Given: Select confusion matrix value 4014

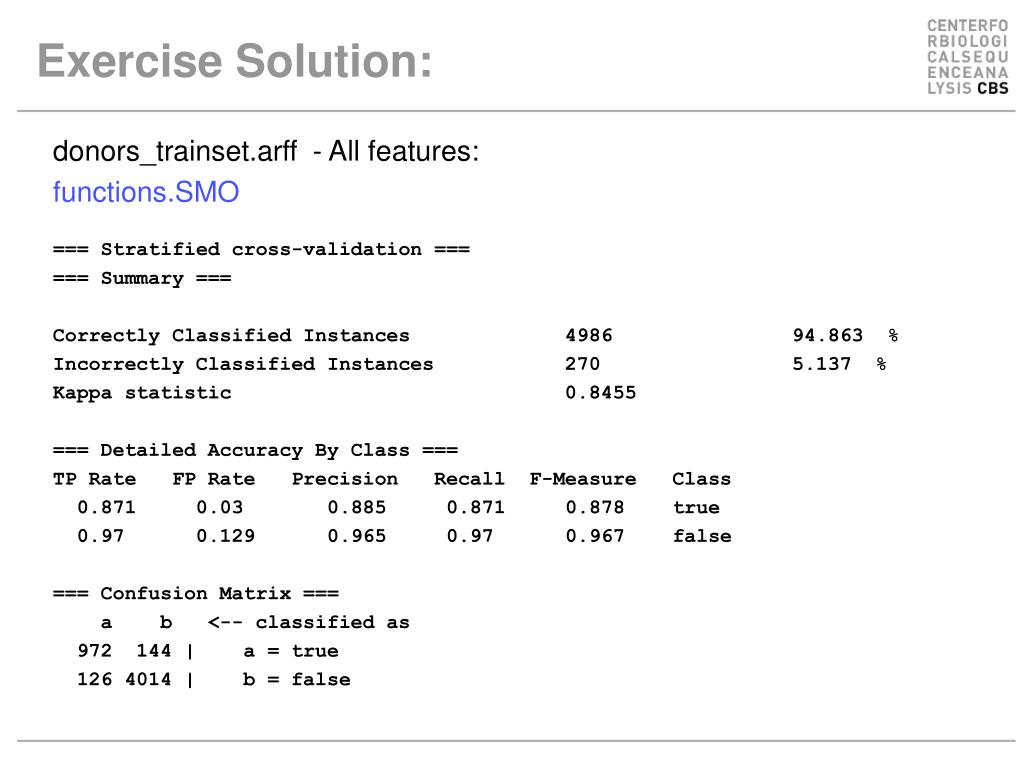Looking at the screenshot, I should coord(148,680).
